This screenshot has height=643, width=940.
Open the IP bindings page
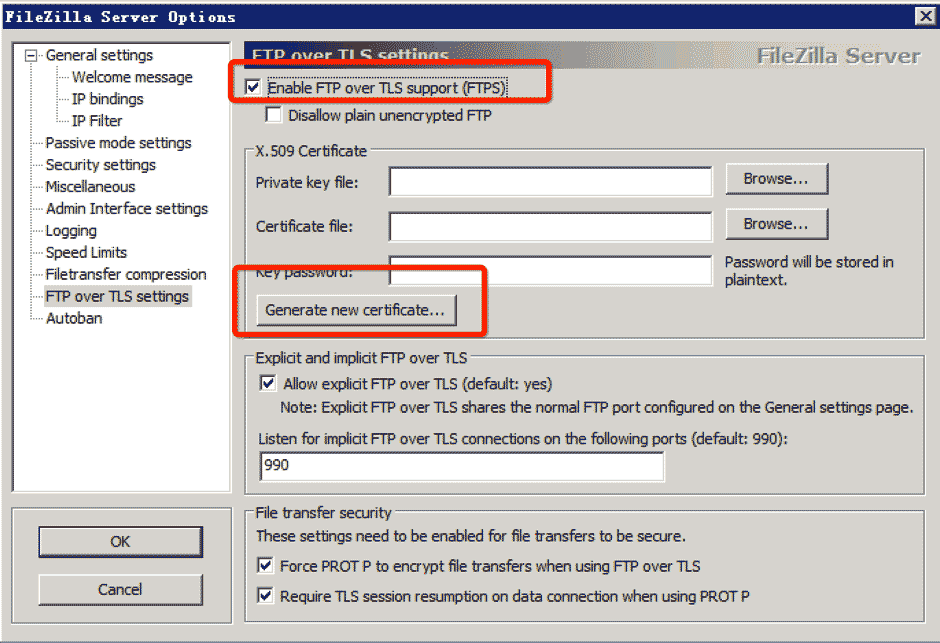tap(107, 99)
